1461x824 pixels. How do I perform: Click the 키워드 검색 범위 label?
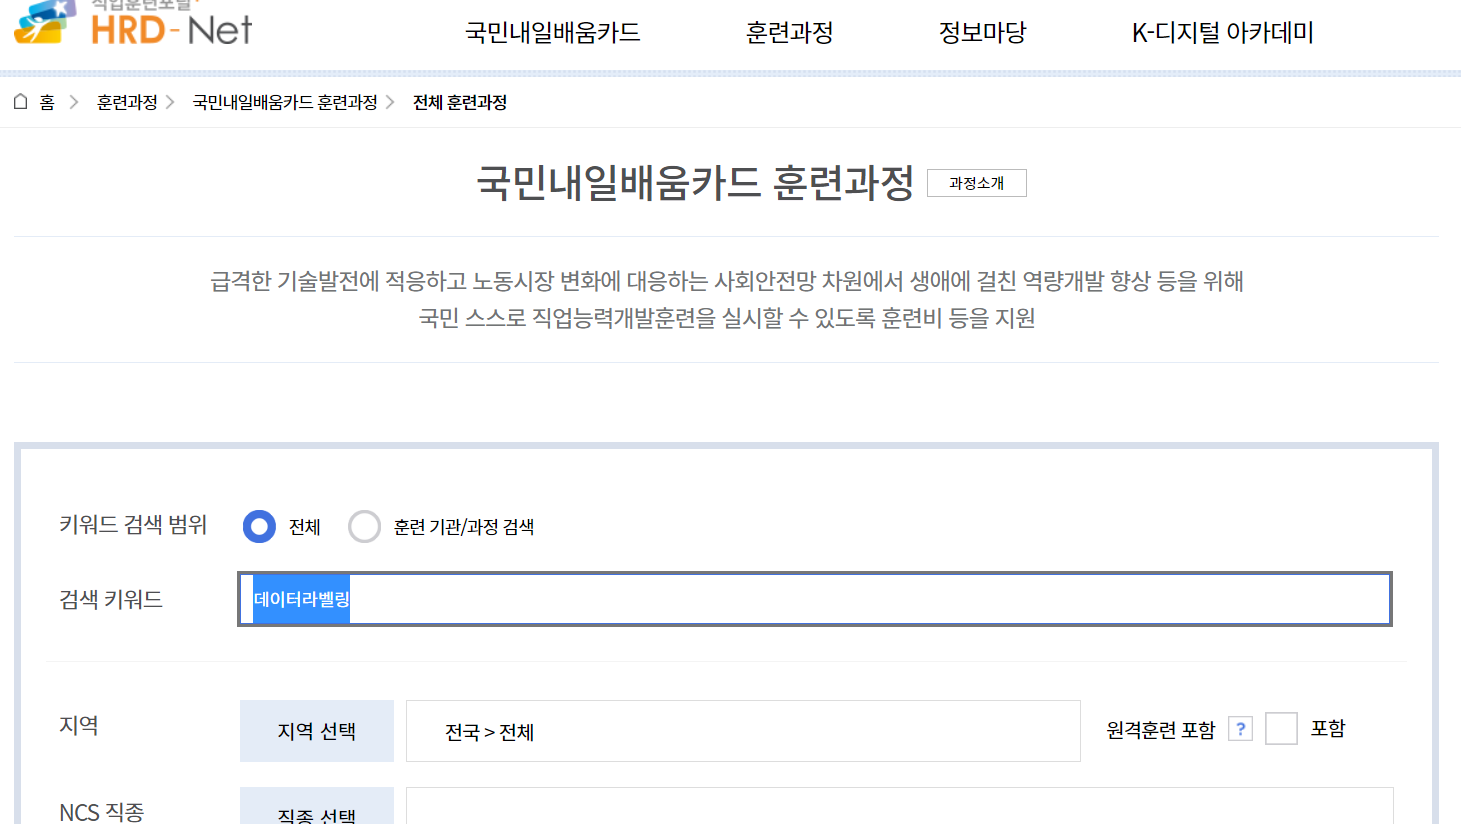point(133,525)
